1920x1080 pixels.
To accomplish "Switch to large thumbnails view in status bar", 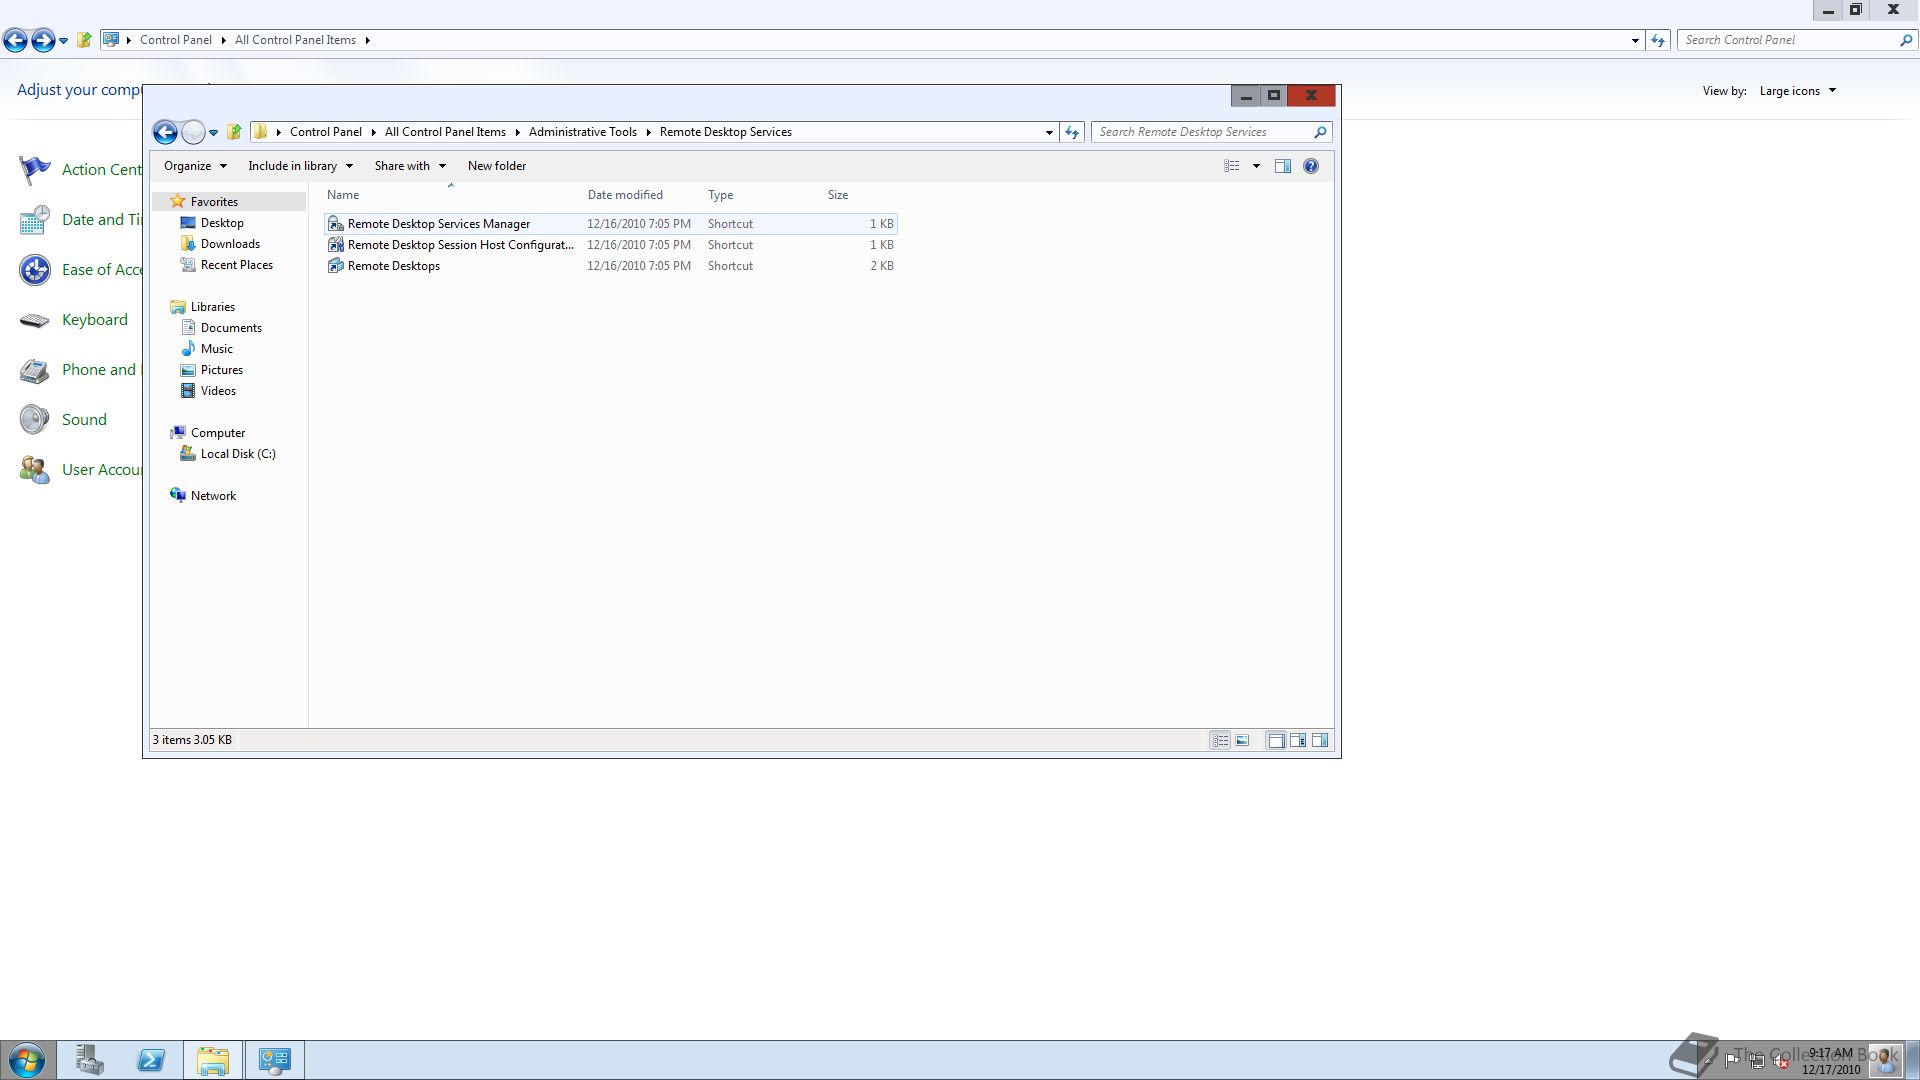I will click(1242, 741).
